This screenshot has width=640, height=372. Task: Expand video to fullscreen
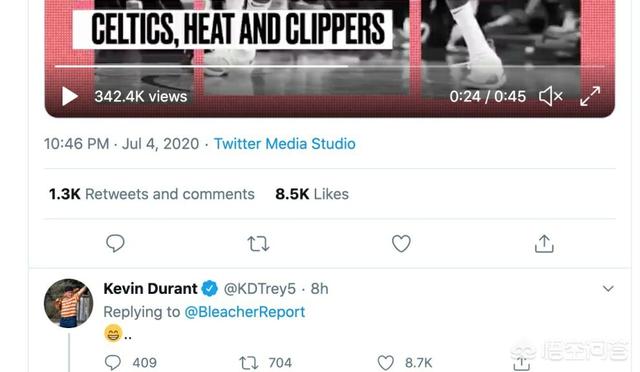[590, 96]
